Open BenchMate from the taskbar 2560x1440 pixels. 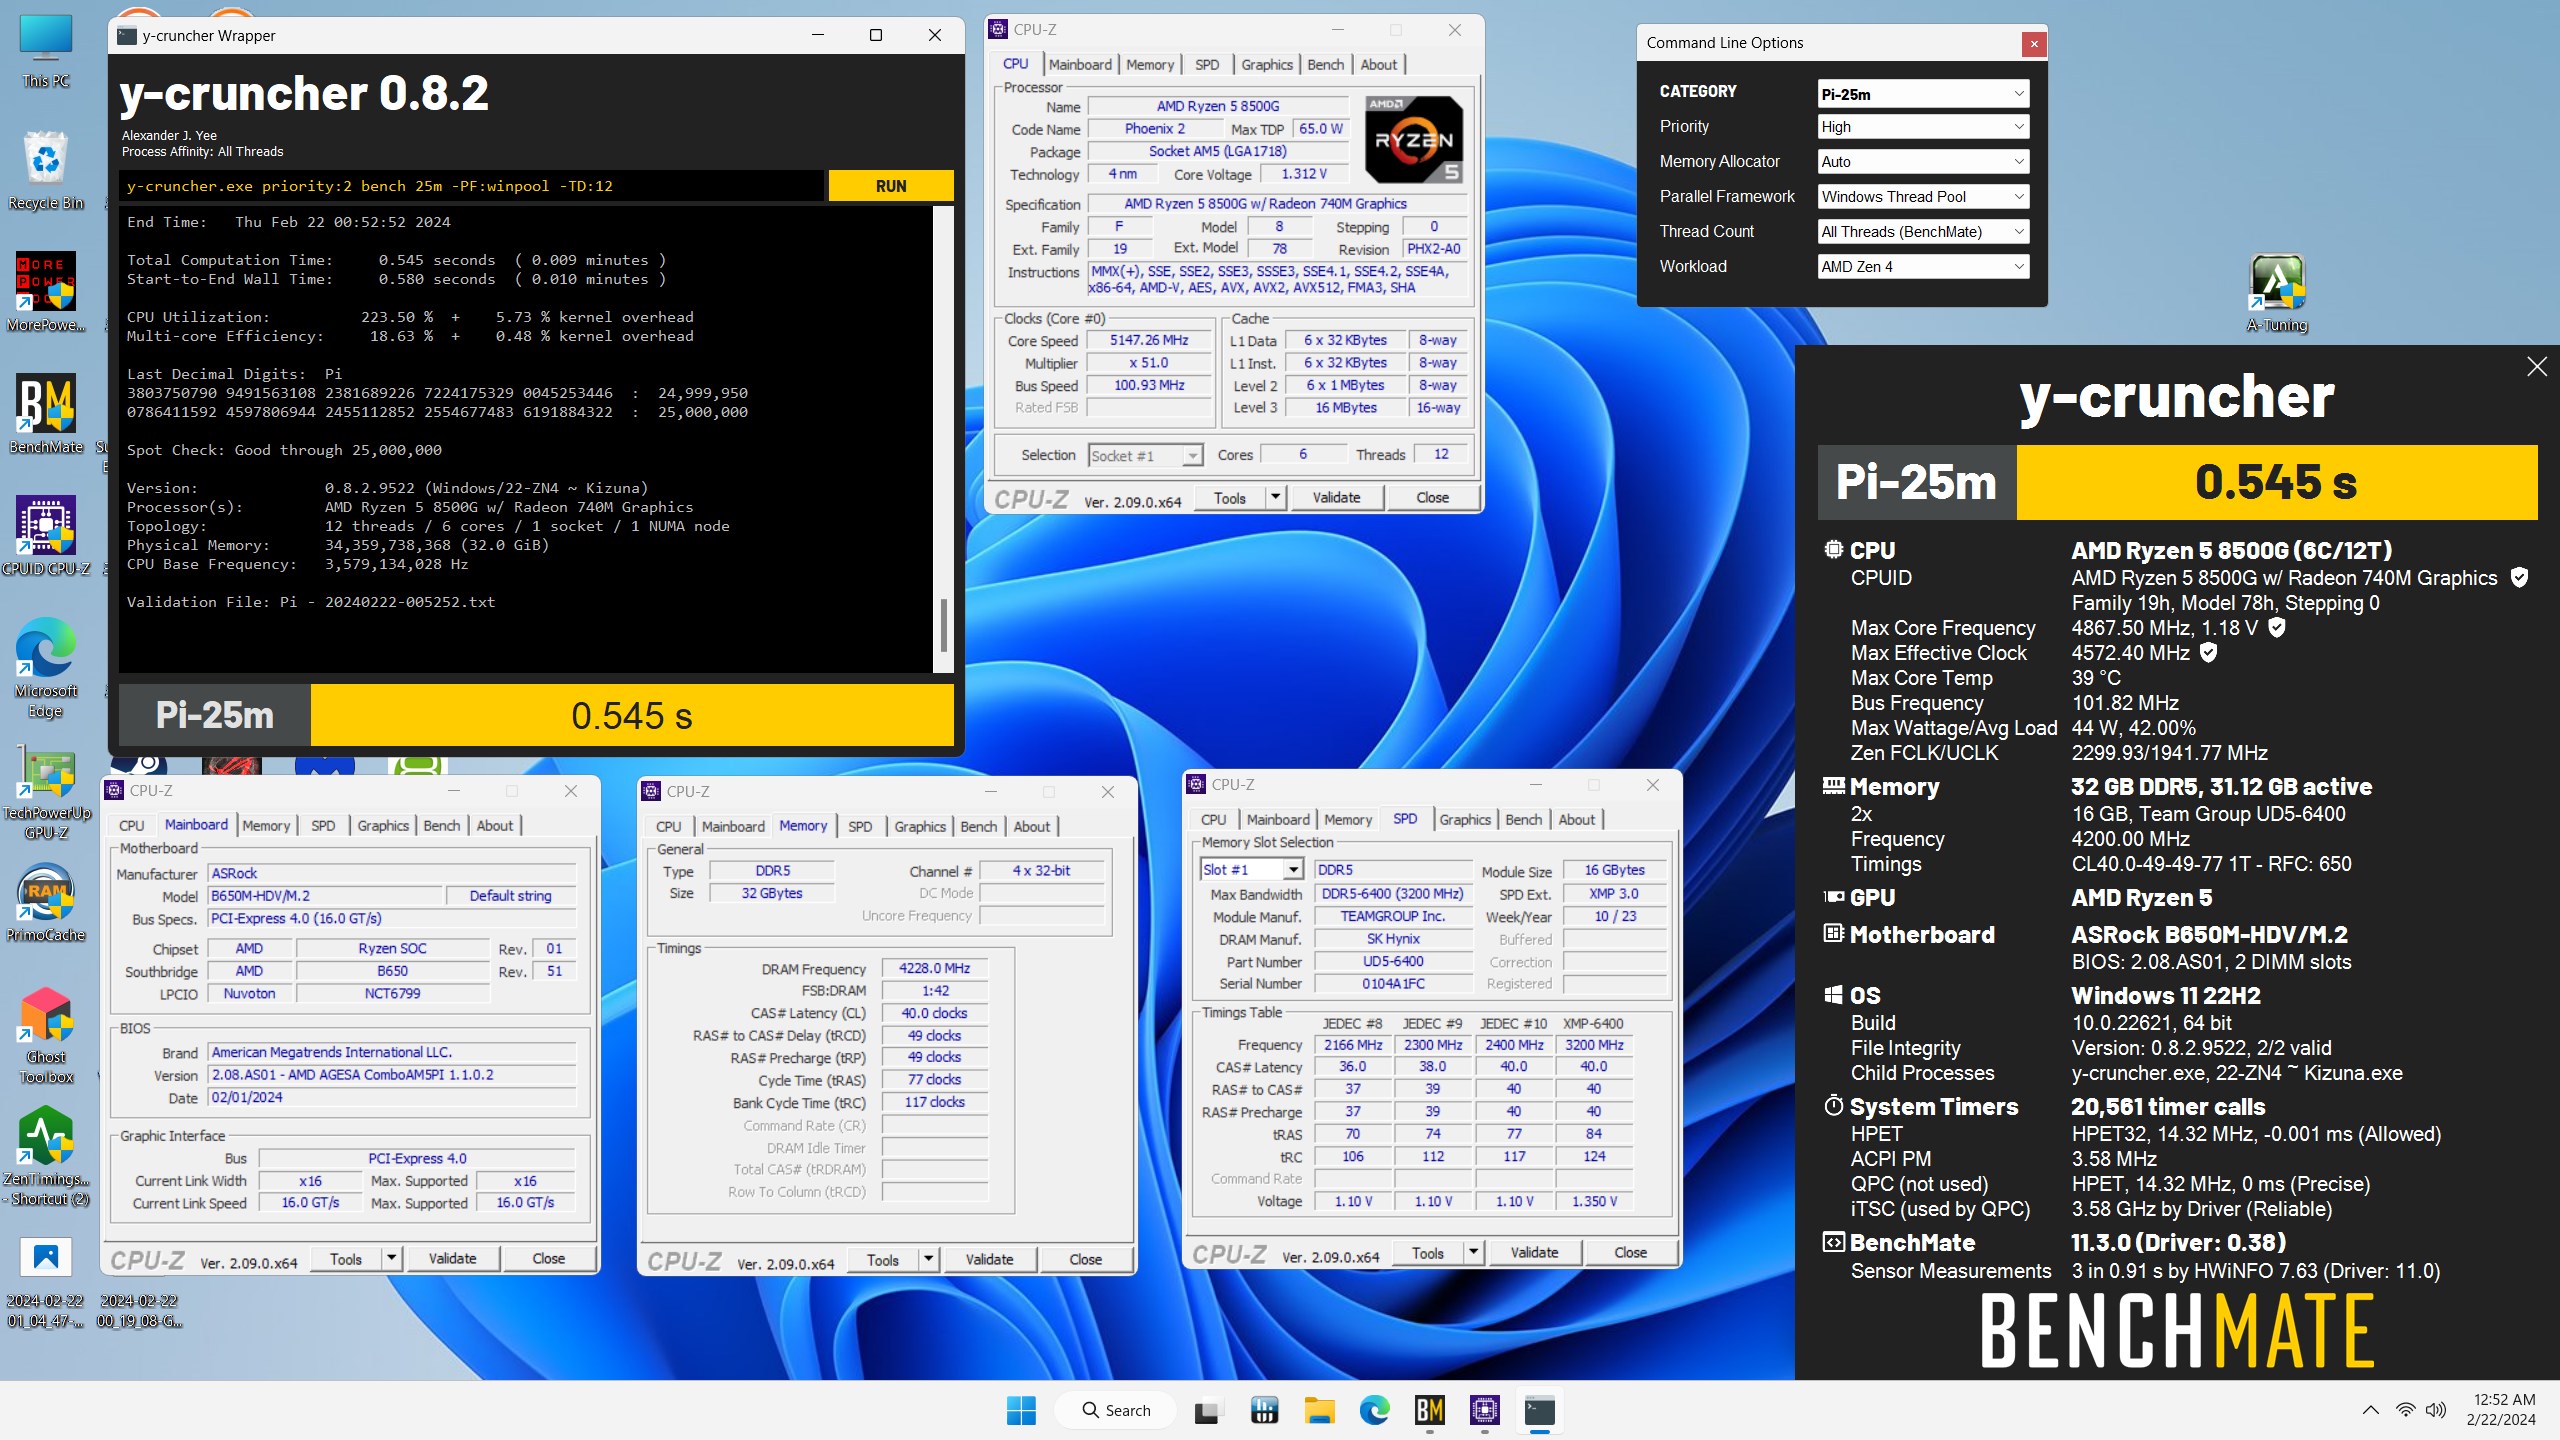[x=1429, y=1410]
